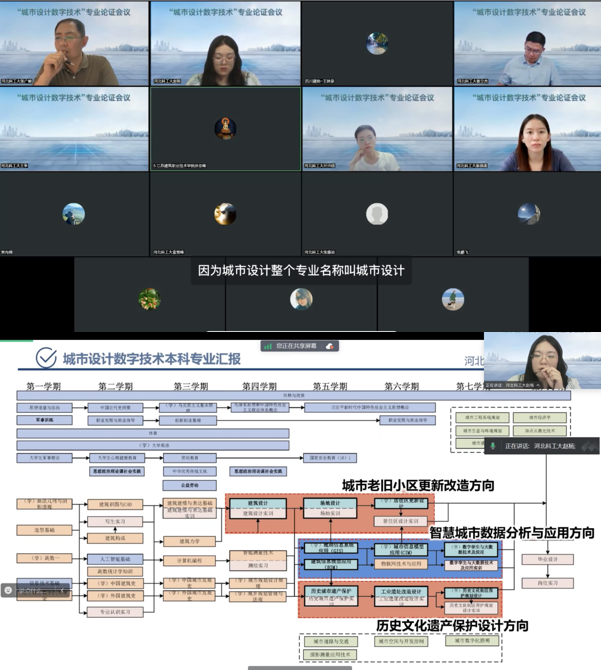601x670 pixels.
Task: Click the 您正在共享屏幕 status bar
Action: pos(300,345)
